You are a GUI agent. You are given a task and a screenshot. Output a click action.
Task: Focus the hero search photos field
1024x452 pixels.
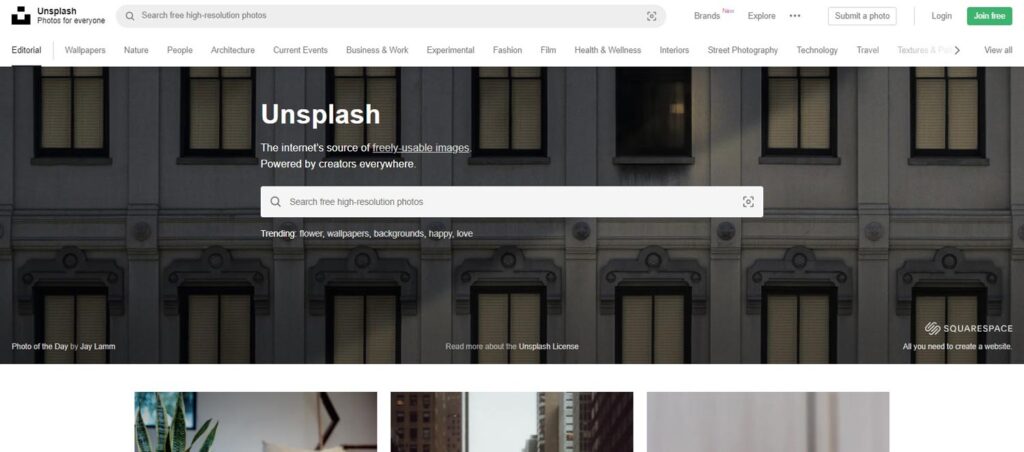coord(511,202)
